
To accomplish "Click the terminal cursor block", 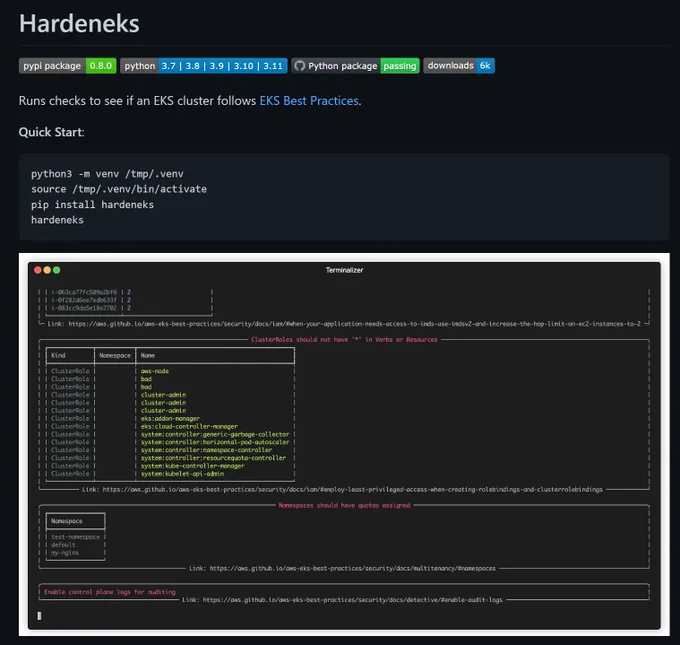I will pyautogui.click(x=39, y=616).
